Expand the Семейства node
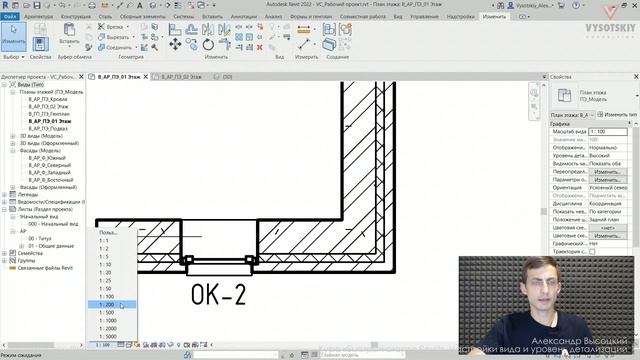This screenshot has height=360, width=640. click(4, 253)
